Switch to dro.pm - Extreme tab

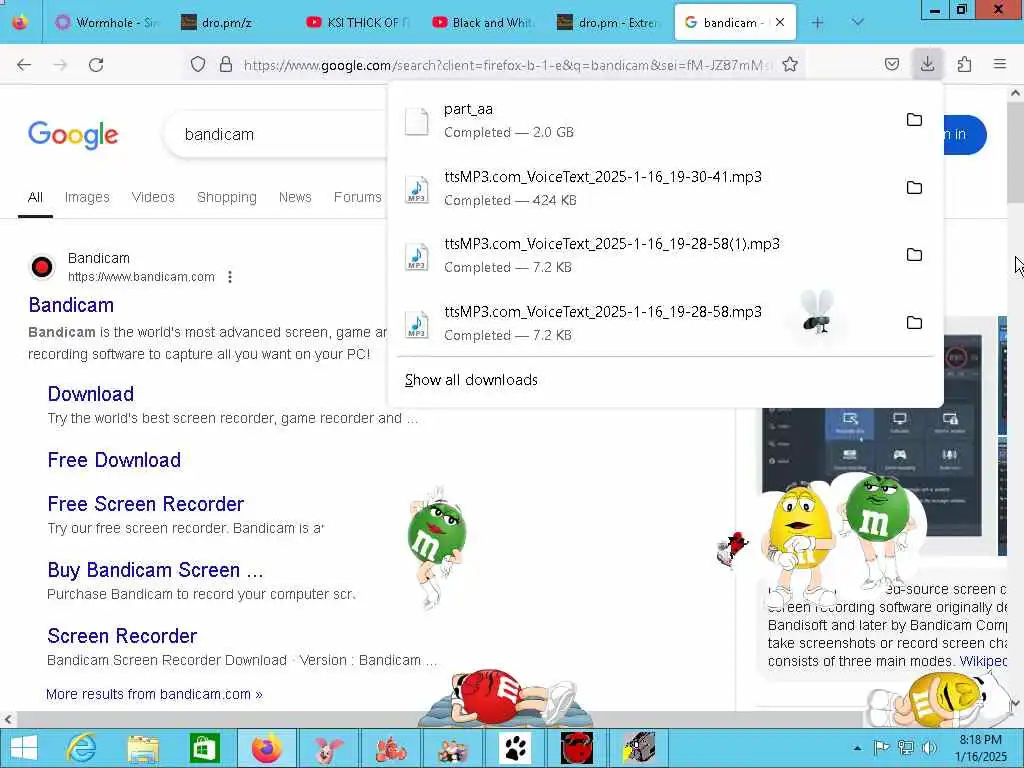click(609, 23)
